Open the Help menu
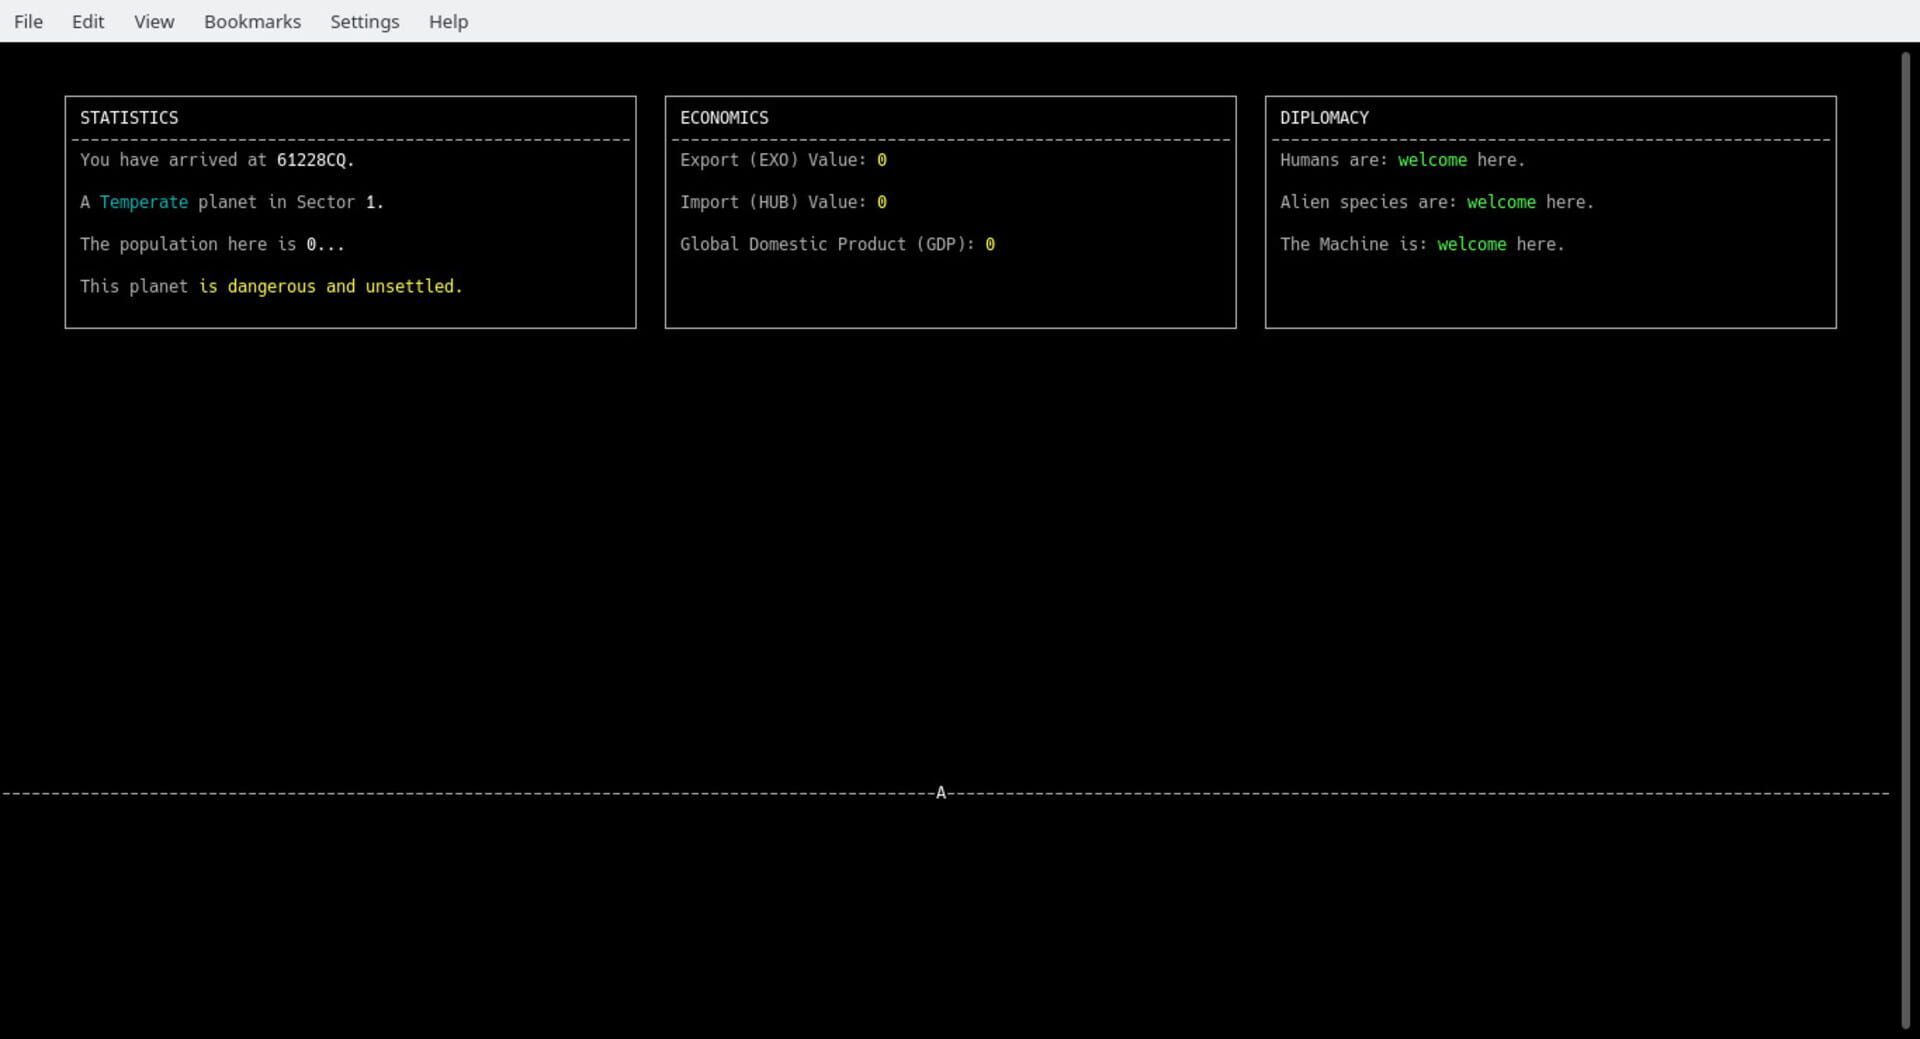The width and height of the screenshot is (1920, 1039). pyautogui.click(x=447, y=21)
